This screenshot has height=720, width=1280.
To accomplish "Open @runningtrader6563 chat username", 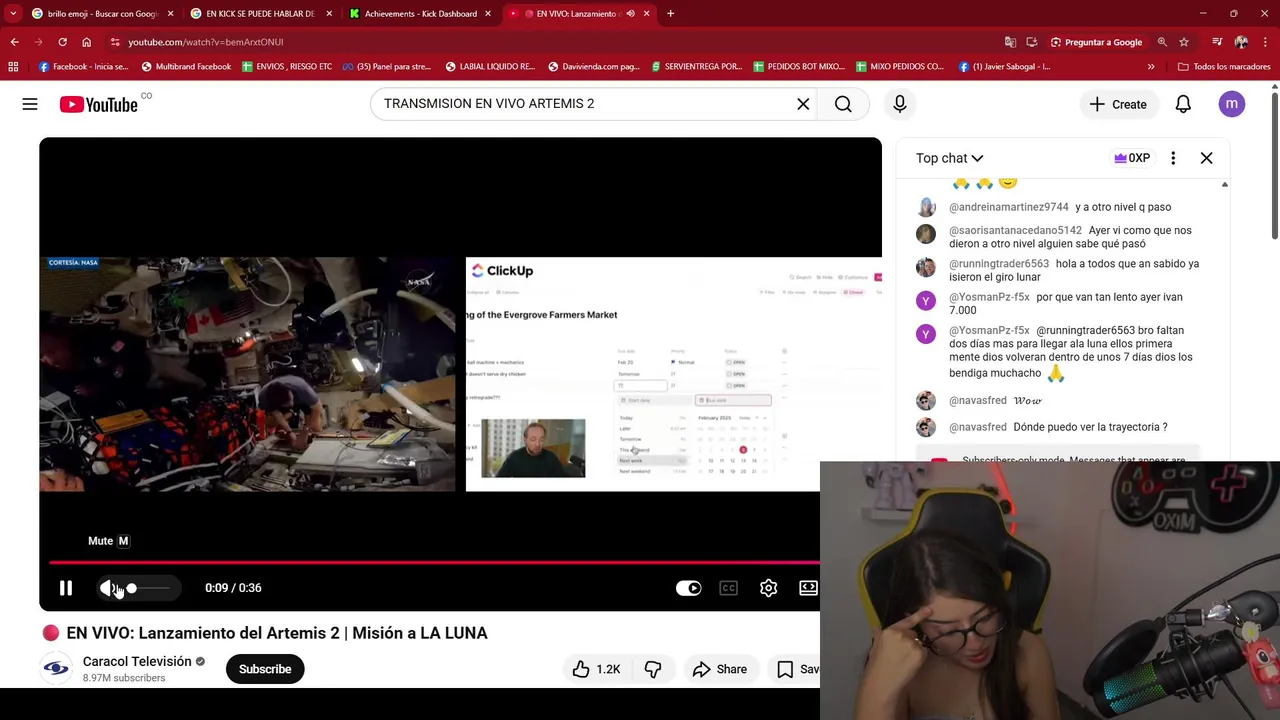I will click(999, 264).
